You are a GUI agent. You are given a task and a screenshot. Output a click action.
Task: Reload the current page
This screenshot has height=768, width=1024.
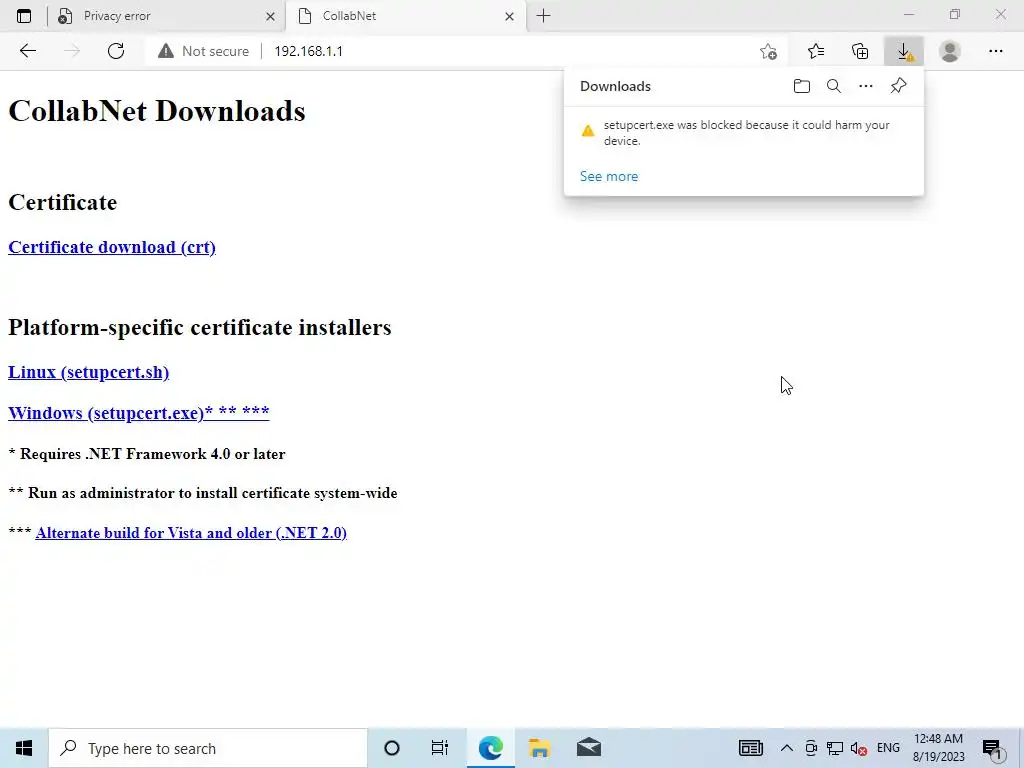[x=116, y=51]
